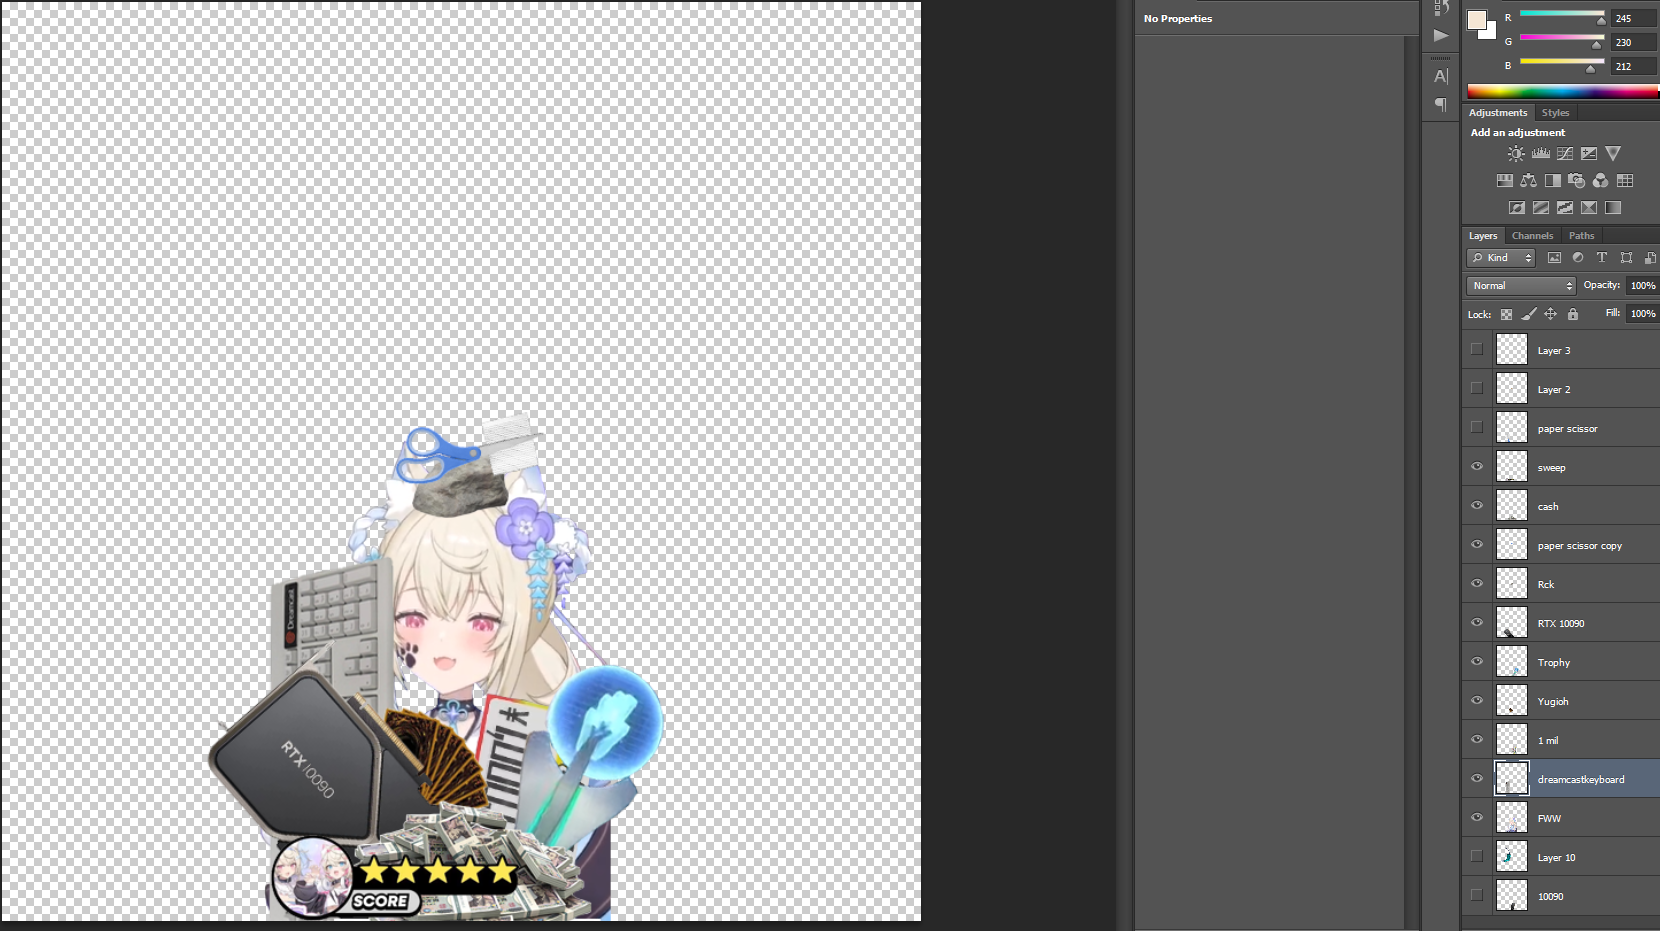The image size is (1660, 931).
Task: Add a Curves adjustment
Action: click(x=1565, y=154)
